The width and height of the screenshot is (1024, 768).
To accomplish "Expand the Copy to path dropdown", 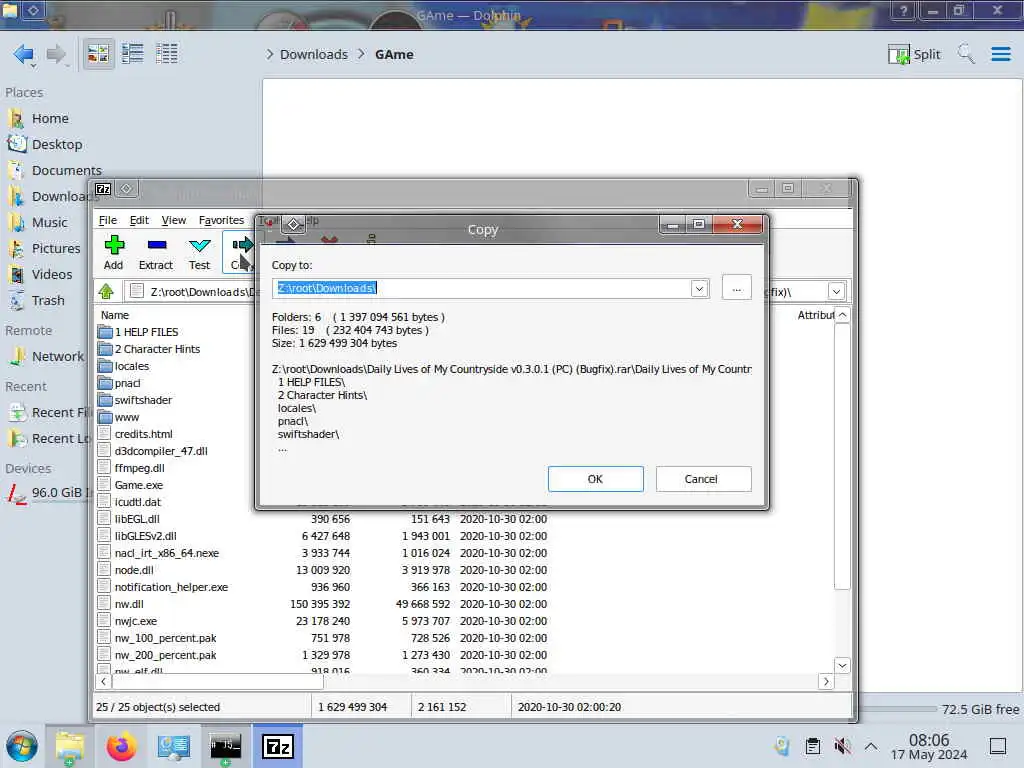I will pos(699,288).
